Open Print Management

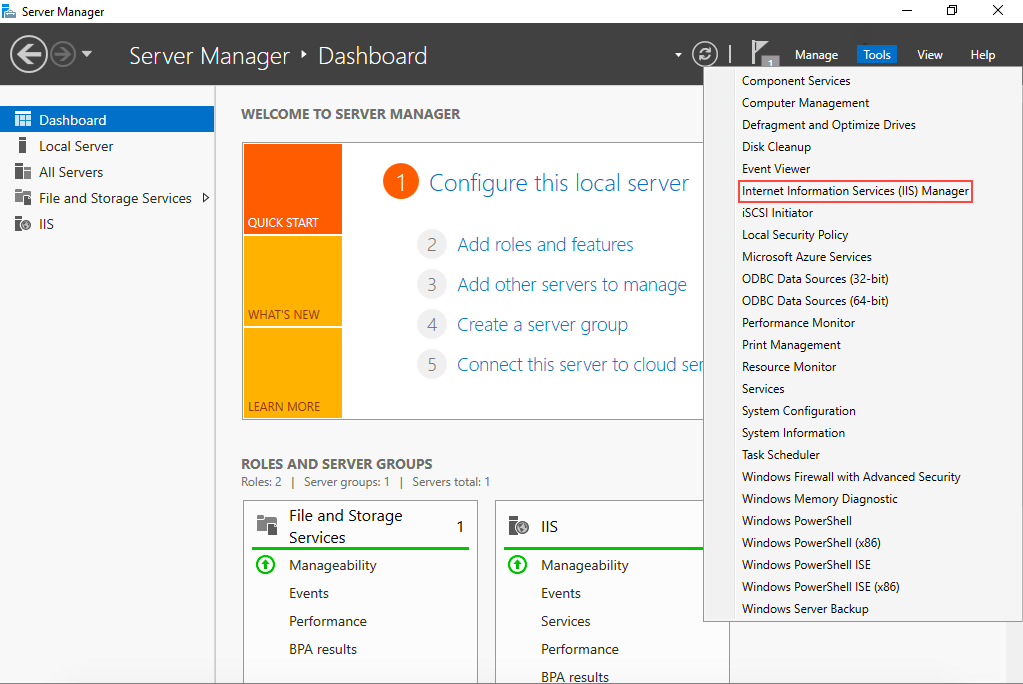pyautogui.click(x=791, y=345)
